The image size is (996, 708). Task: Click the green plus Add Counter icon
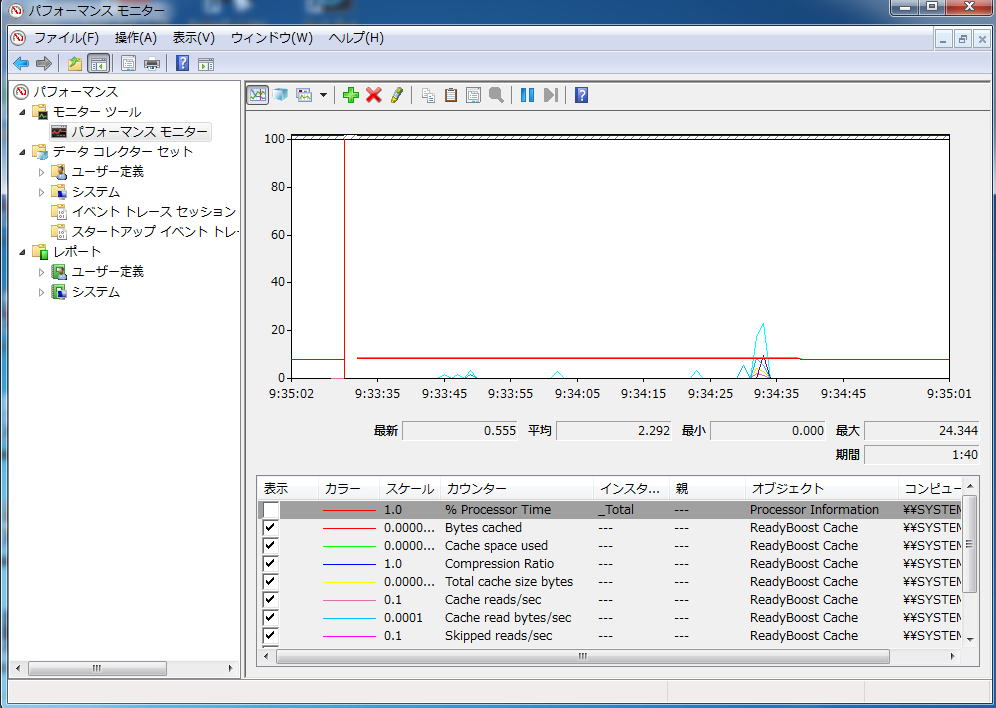click(350, 95)
